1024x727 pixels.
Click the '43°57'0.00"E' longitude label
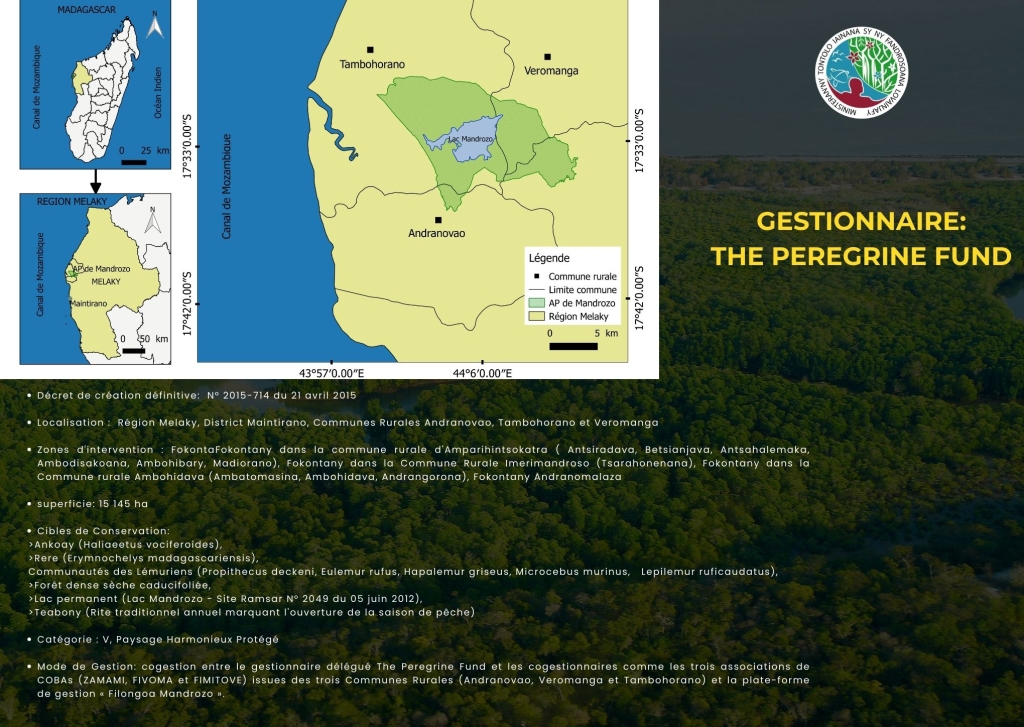[x=332, y=373]
